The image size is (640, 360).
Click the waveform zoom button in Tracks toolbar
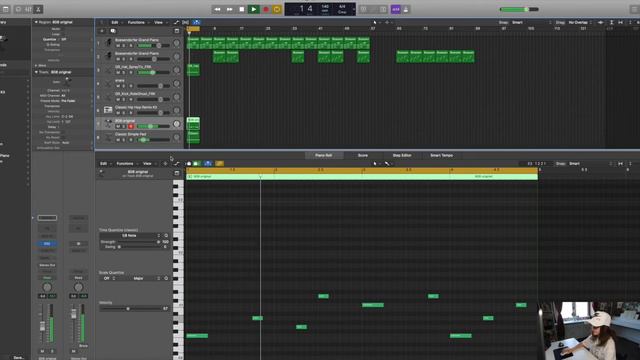[x=600, y=22]
